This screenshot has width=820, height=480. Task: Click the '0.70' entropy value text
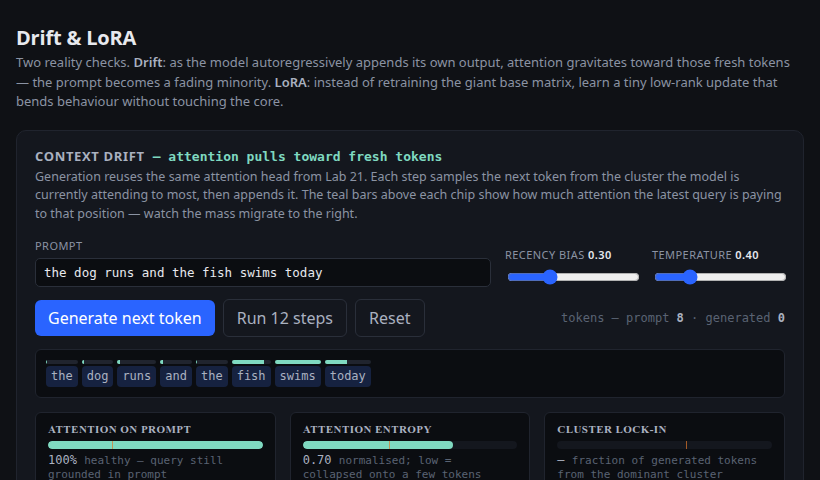point(317,460)
